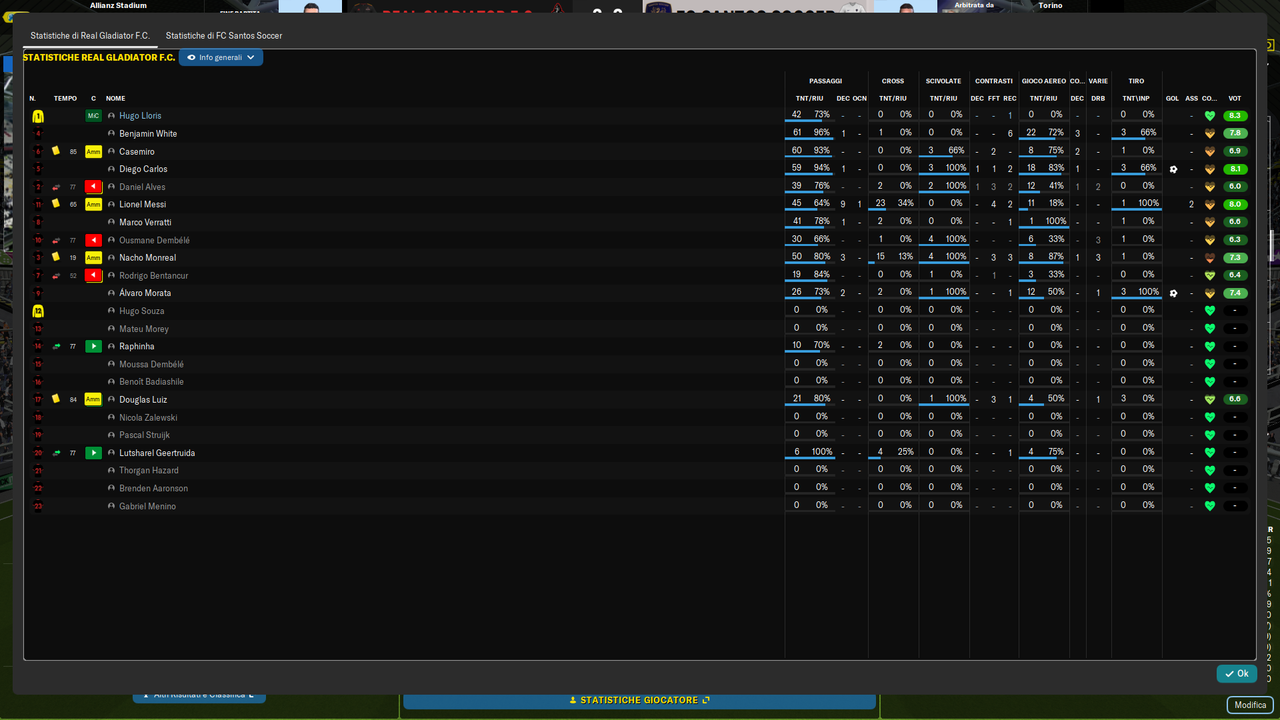Open the Info generali view dropdown

(221, 58)
